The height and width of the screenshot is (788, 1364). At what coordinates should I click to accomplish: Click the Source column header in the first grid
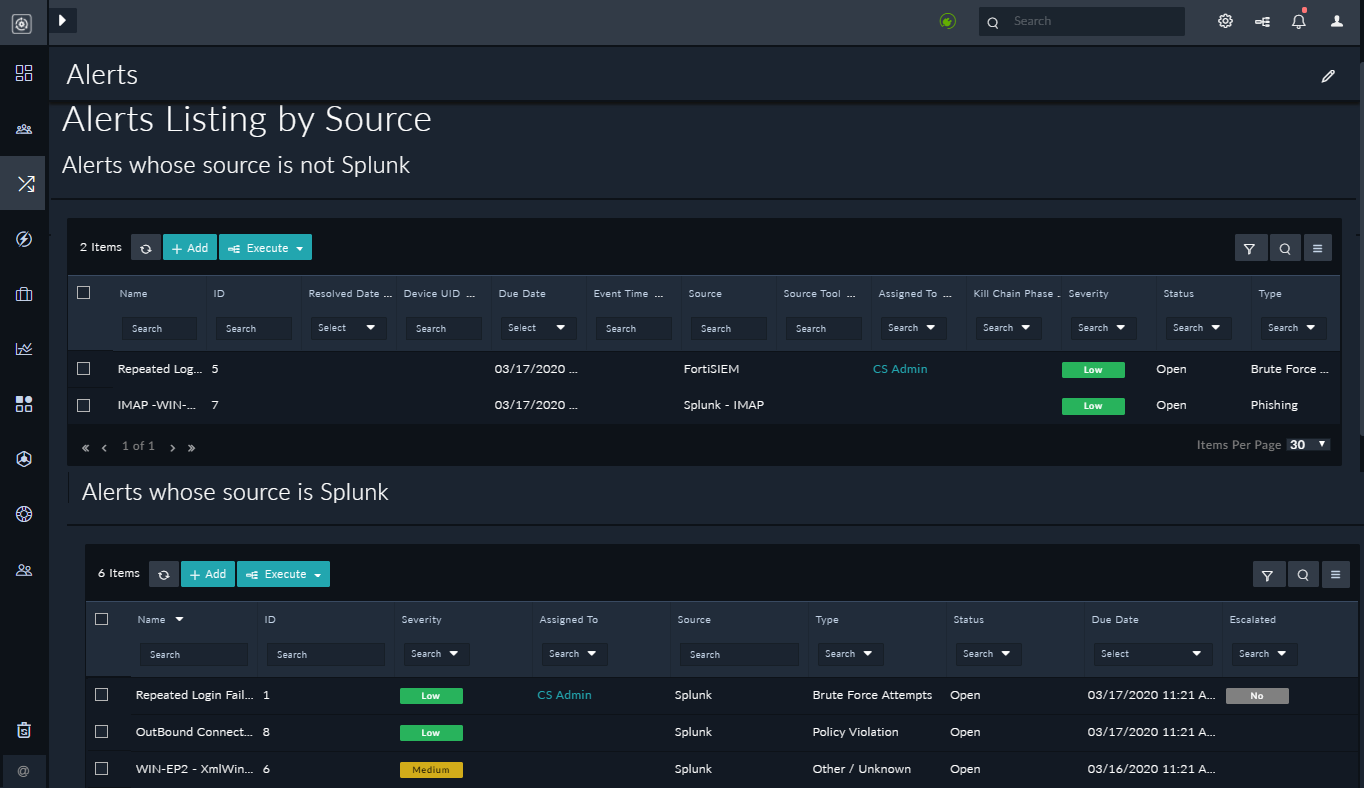click(x=705, y=294)
